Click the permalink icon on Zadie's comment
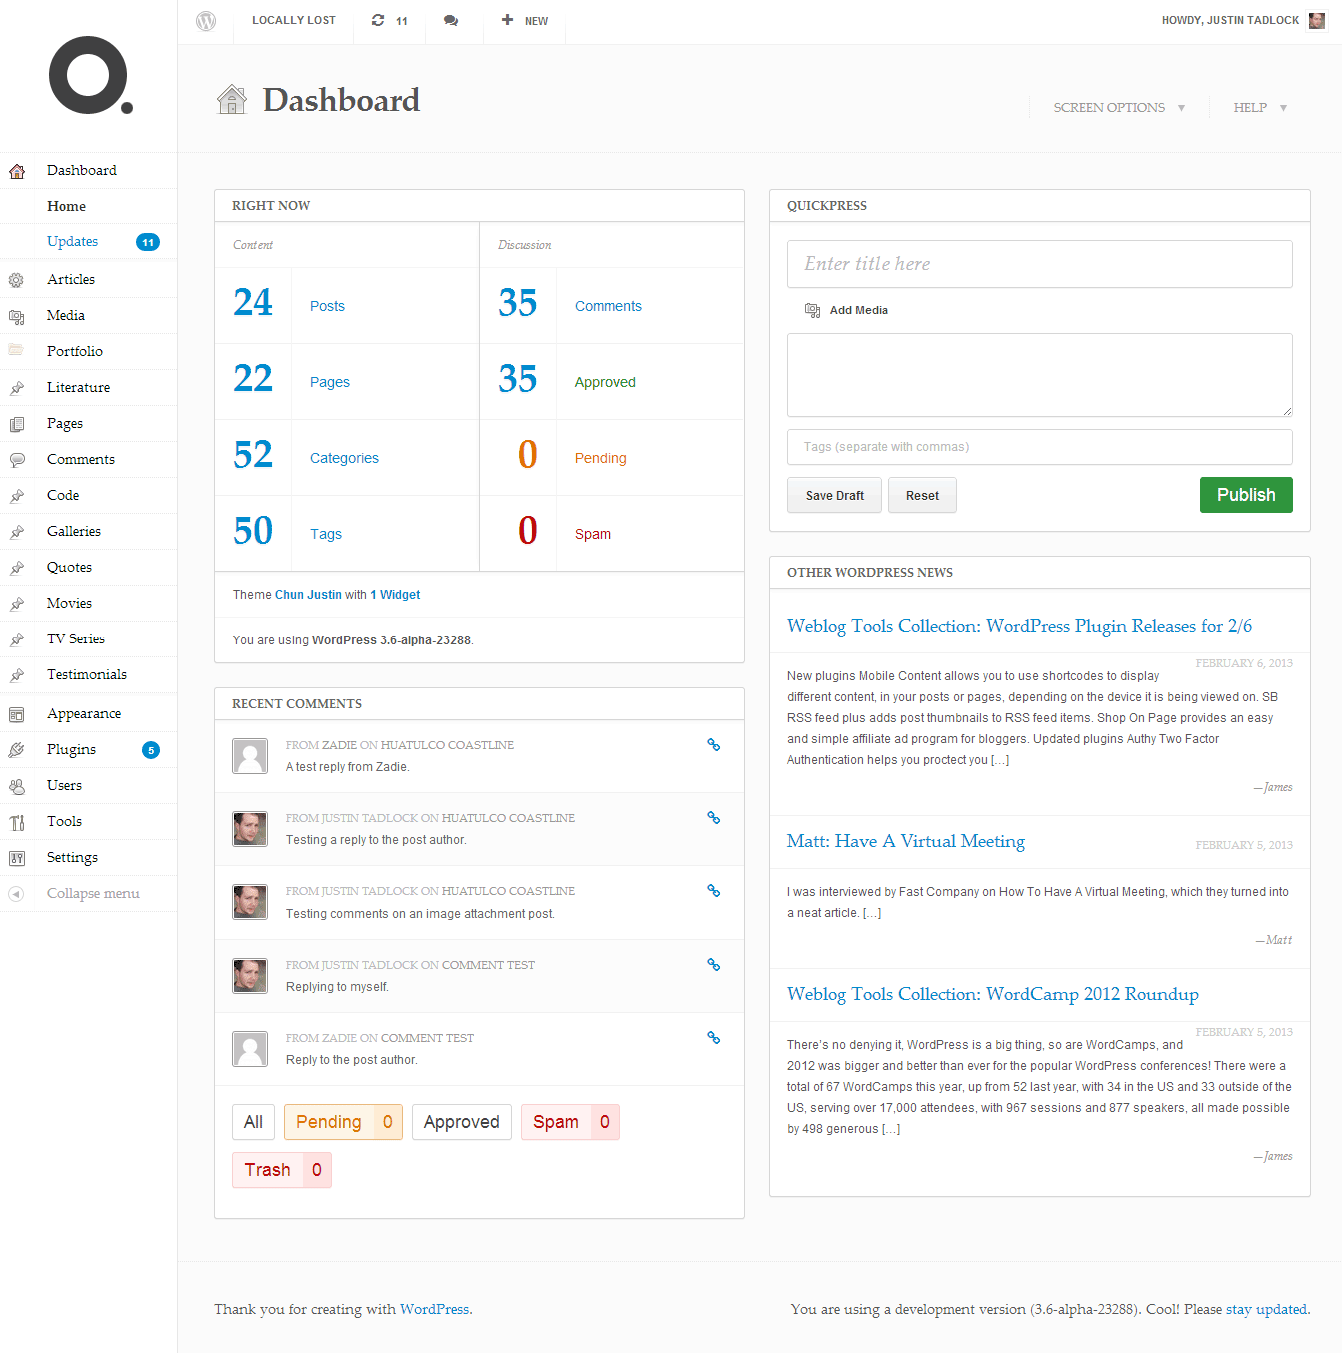This screenshot has height=1353, width=1342. tap(713, 744)
